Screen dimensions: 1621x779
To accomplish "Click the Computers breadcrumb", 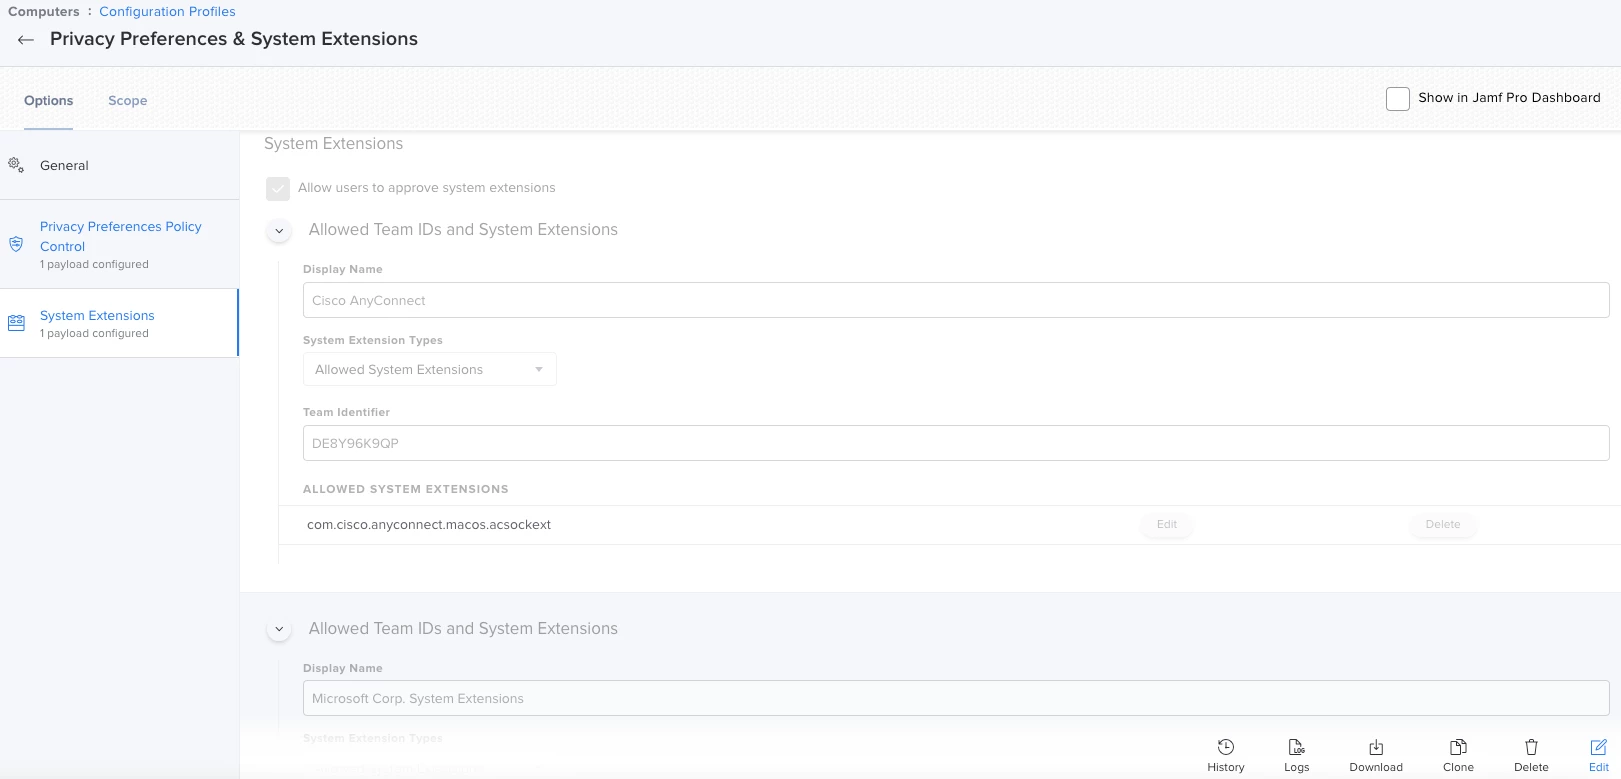I will pos(44,12).
